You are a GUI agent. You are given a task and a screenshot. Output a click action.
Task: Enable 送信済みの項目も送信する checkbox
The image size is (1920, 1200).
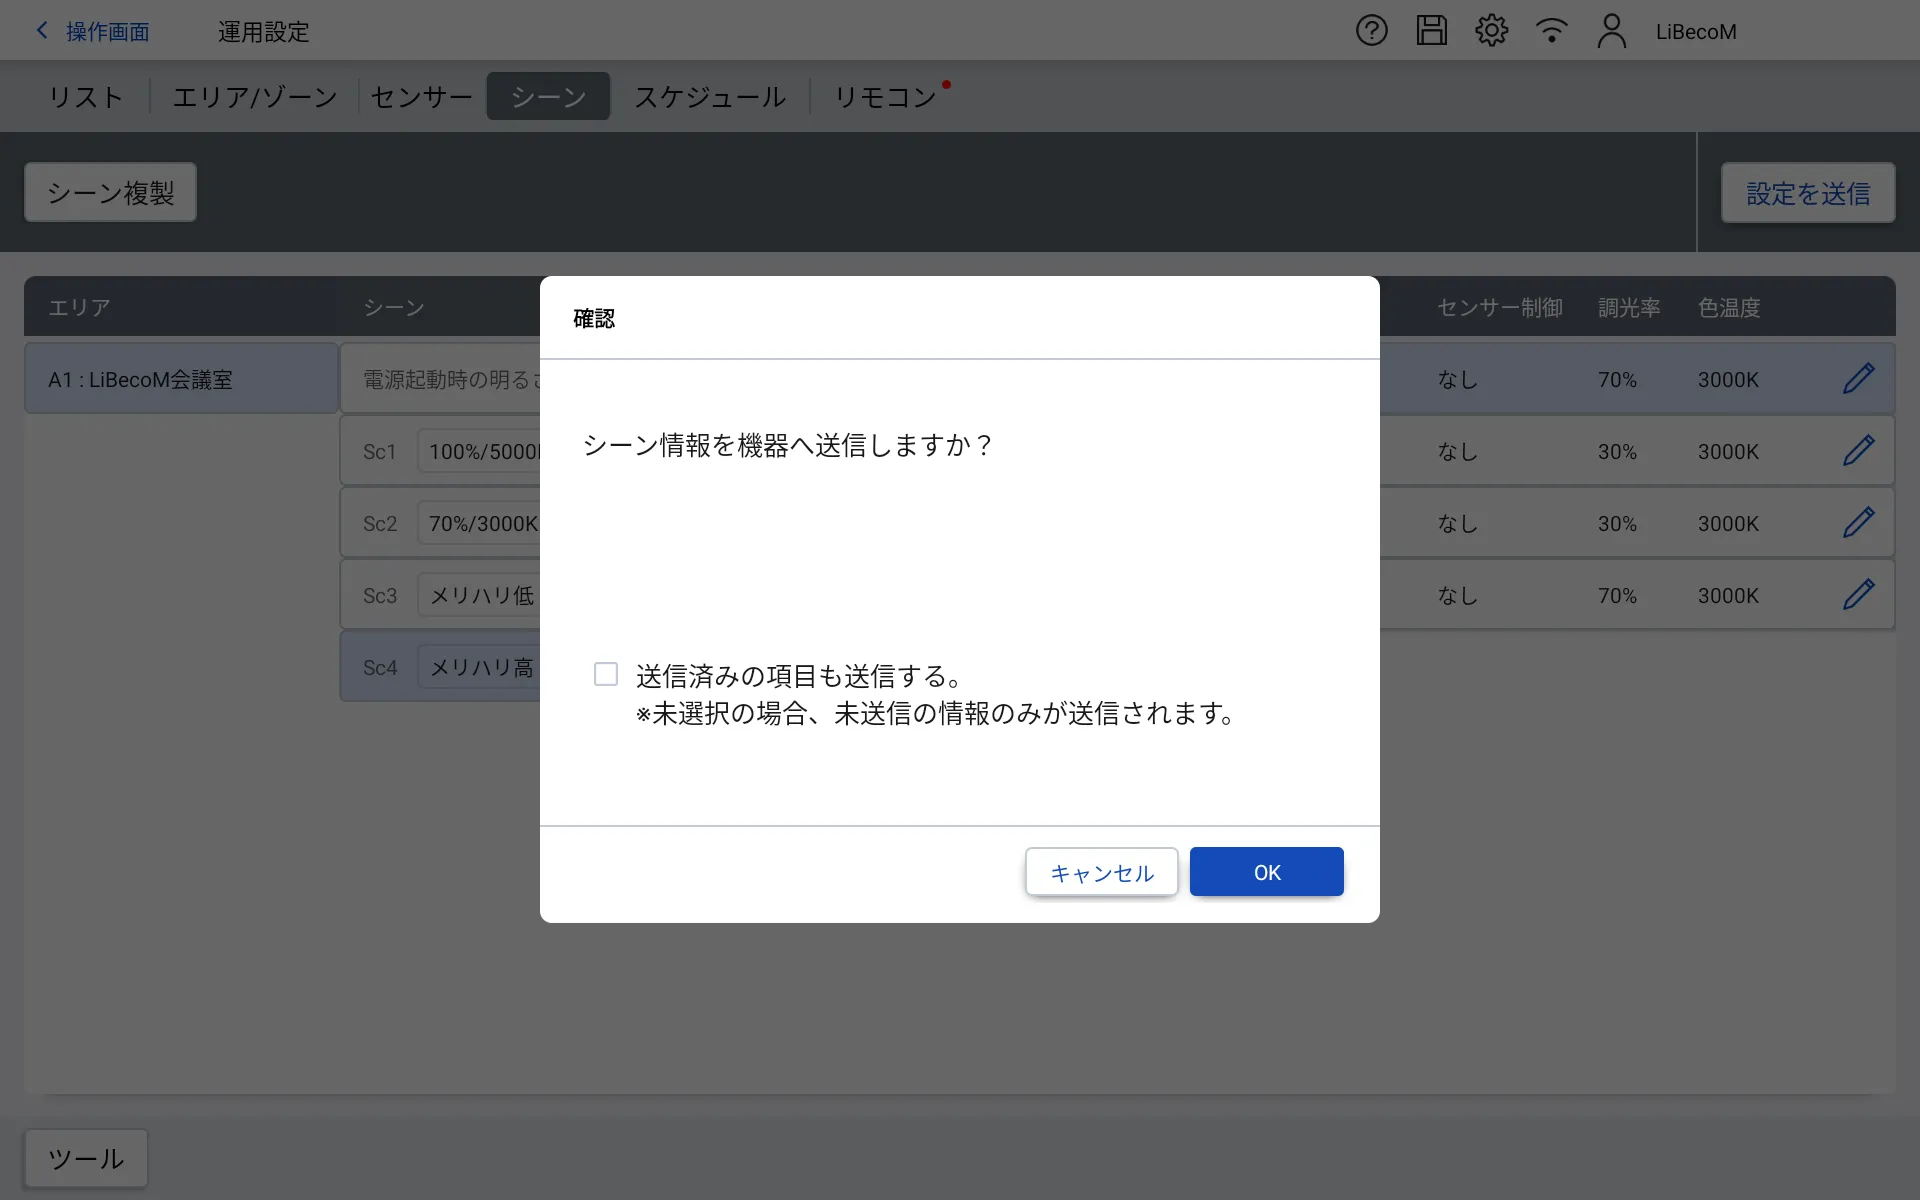pyautogui.click(x=606, y=675)
